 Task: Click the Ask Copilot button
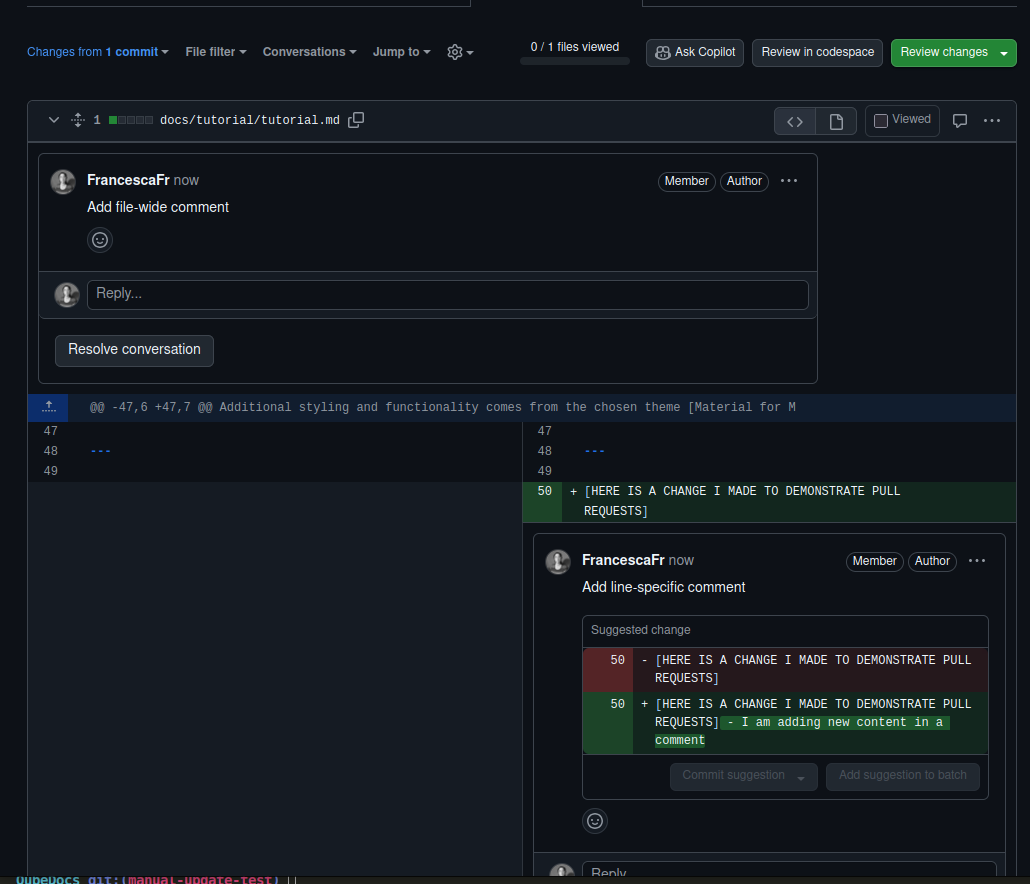click(695, 53)
